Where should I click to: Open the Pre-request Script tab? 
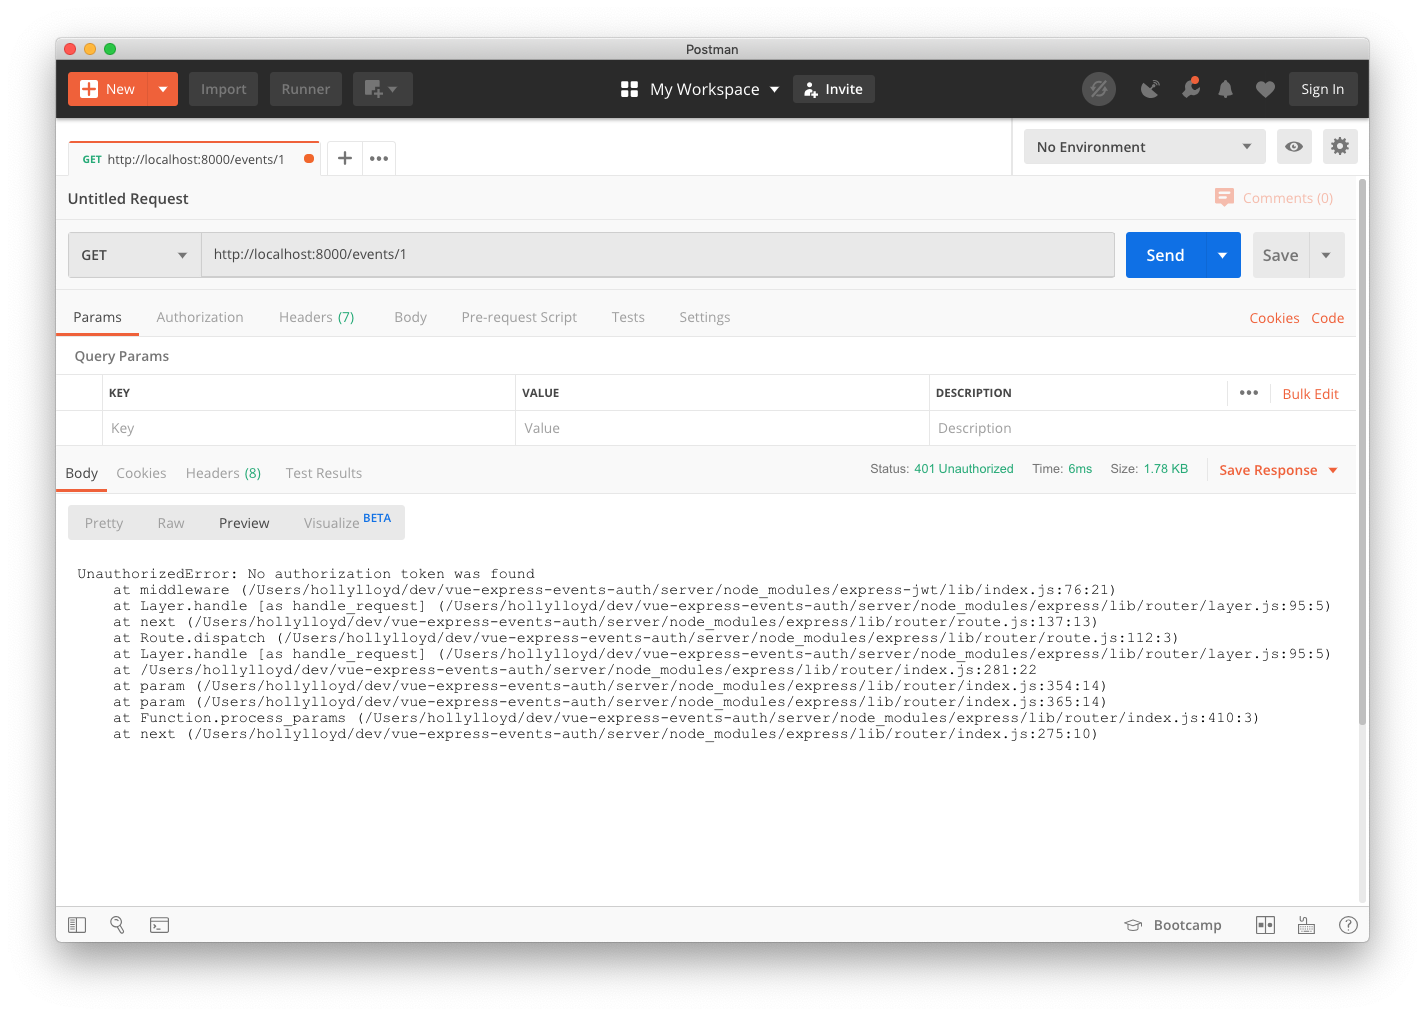519,317
